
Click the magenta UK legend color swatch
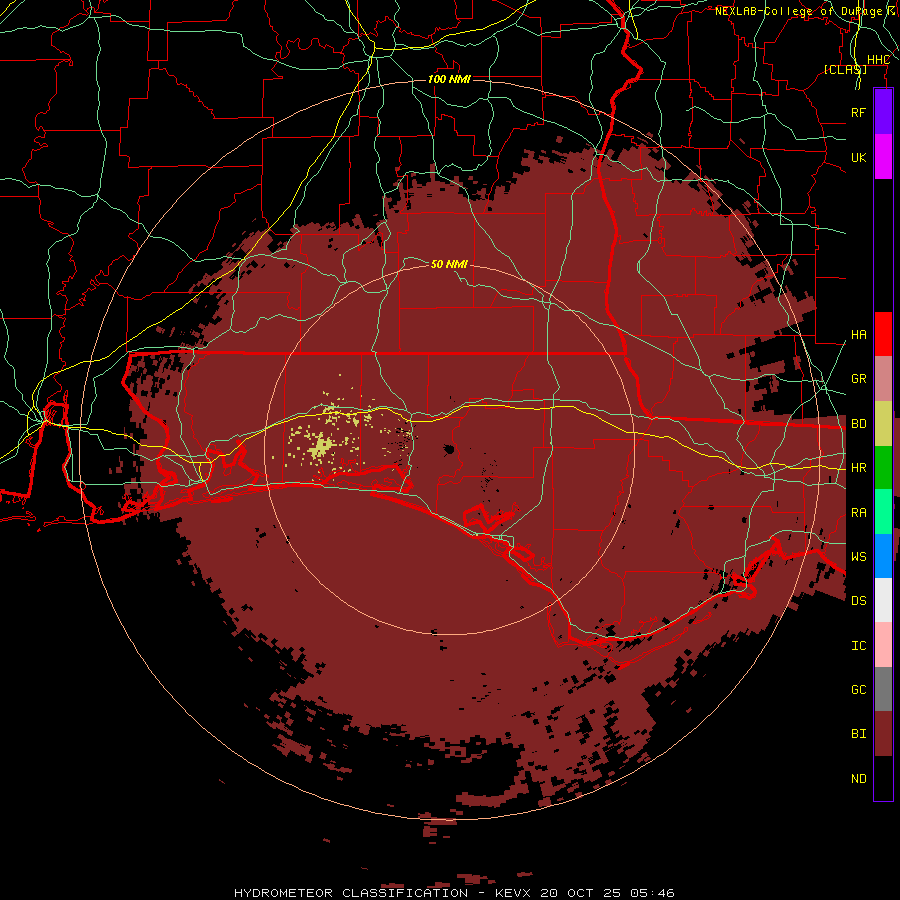click(x=883, y=157)
